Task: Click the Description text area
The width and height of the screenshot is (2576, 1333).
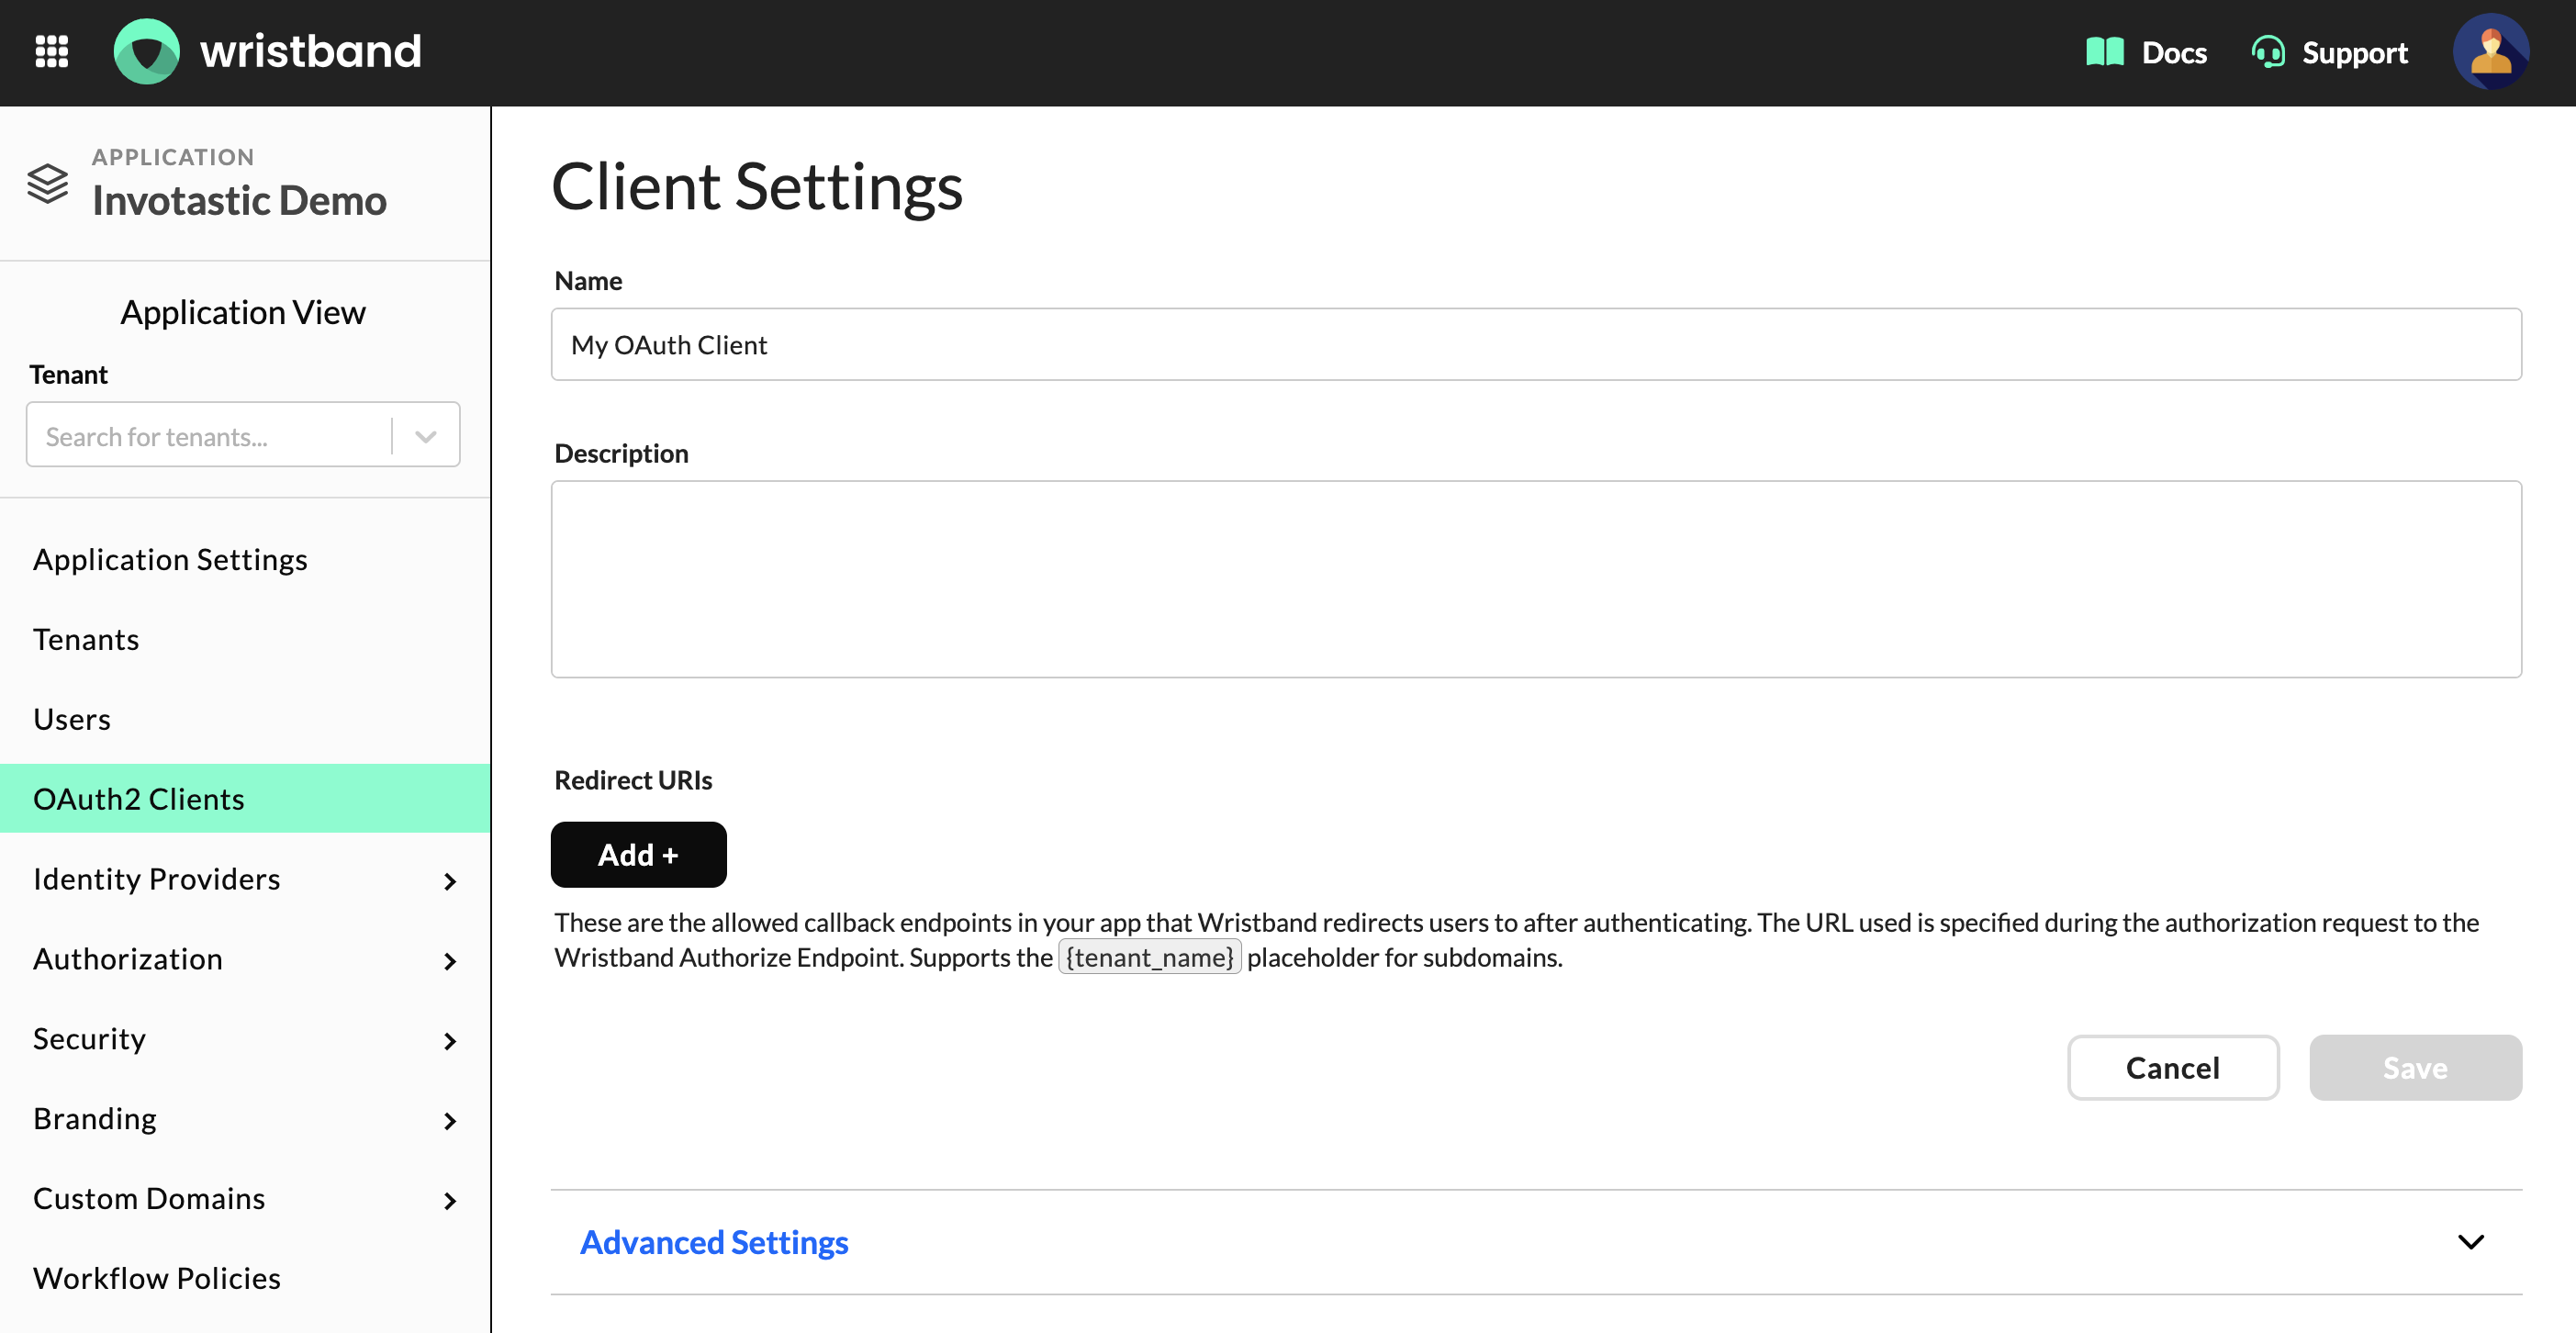Action: point(1536,579)
